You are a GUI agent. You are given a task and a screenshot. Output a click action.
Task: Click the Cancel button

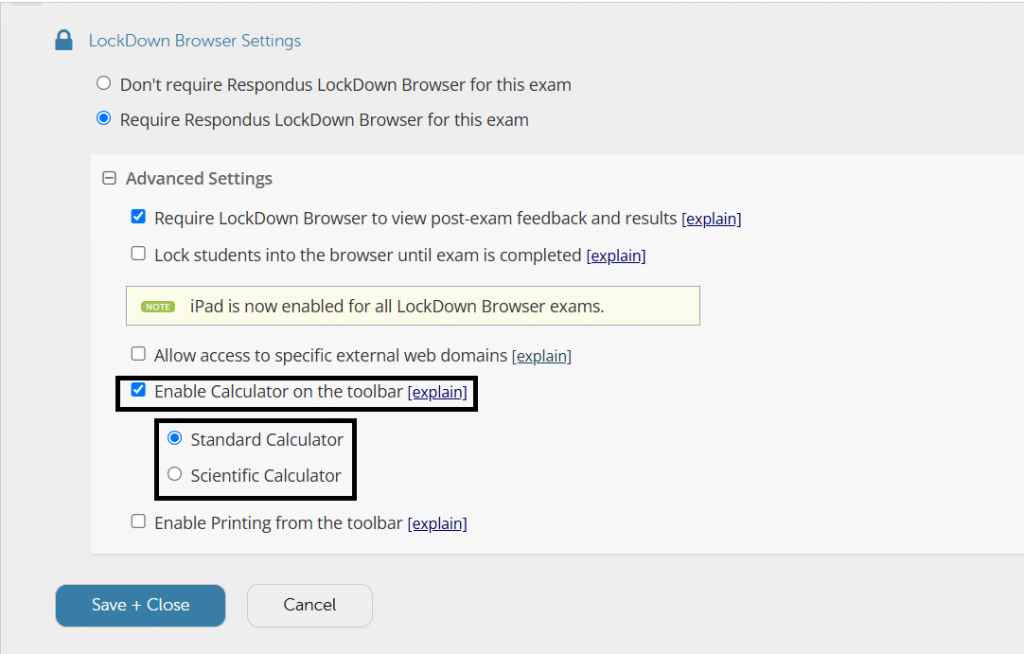point(309,605)
